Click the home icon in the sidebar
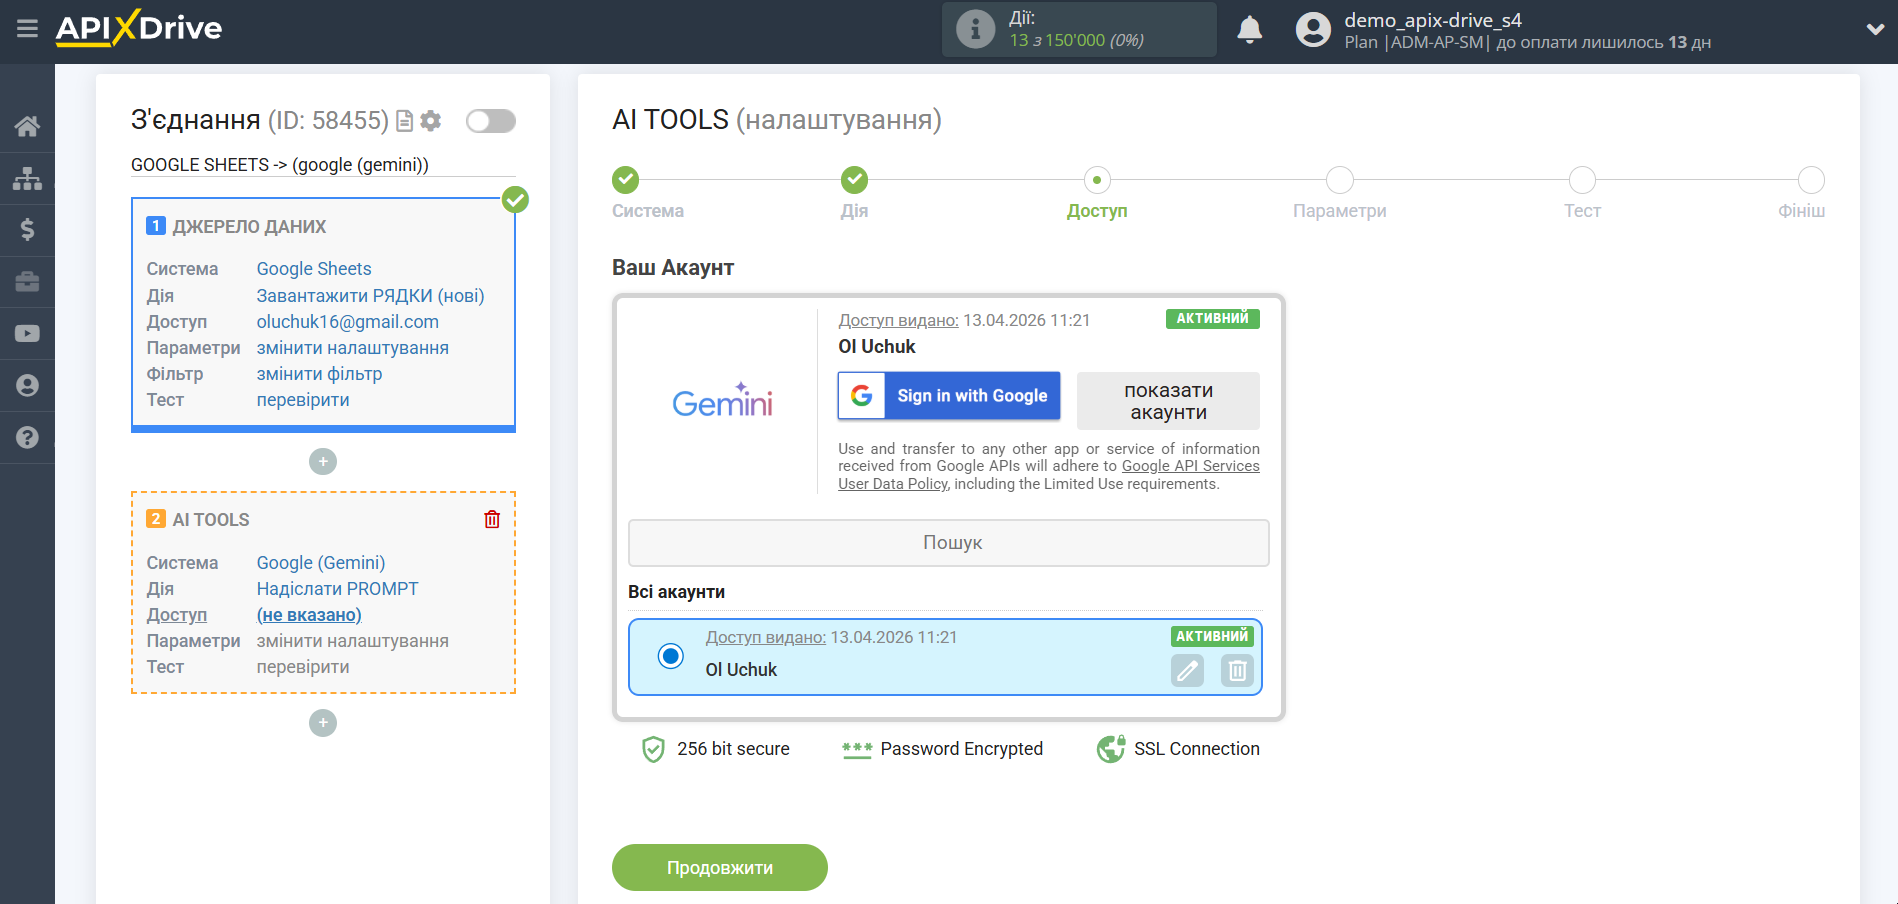1898x904 pixels. (x=27, y=126)
